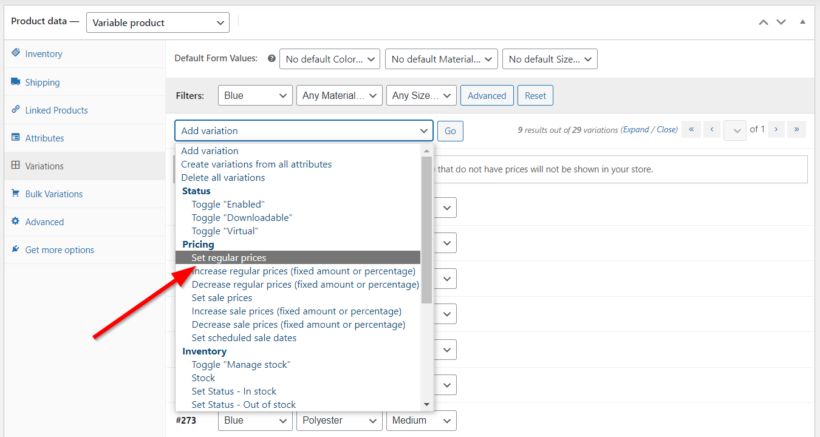The height and width of the screenshot is (437, 820).
Task: Open Medium size dropdown for variation #273
Action: 422,420
